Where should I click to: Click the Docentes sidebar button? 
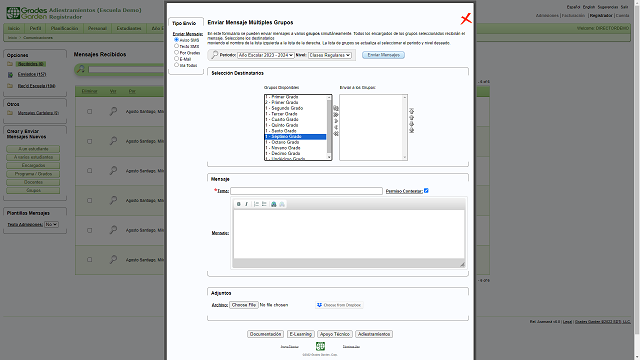(x=33, y=182)
